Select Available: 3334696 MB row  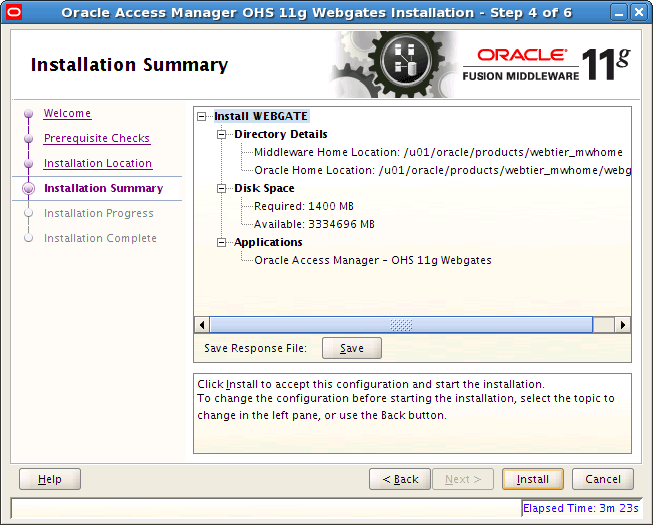(x=314, y=224)
